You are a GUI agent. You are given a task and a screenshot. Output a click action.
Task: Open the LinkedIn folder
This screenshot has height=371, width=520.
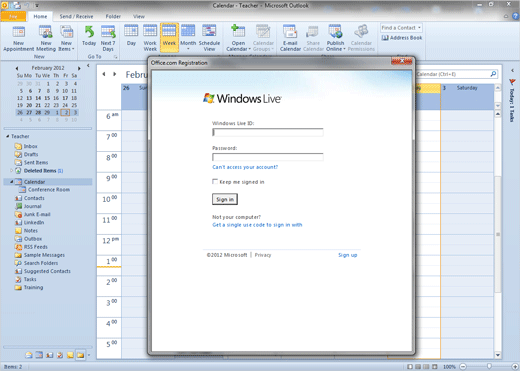pyautogui.click(x=34, y=223)
